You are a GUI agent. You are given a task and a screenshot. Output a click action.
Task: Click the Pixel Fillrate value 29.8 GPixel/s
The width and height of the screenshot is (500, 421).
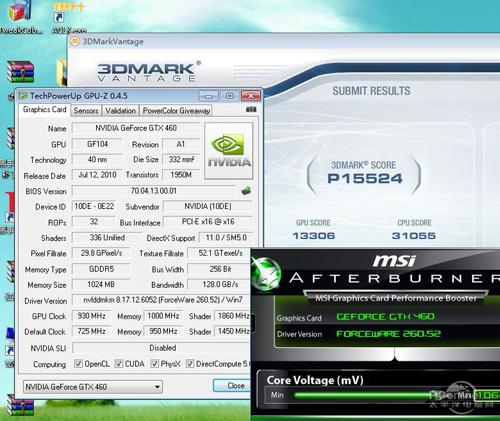[101, 253]
